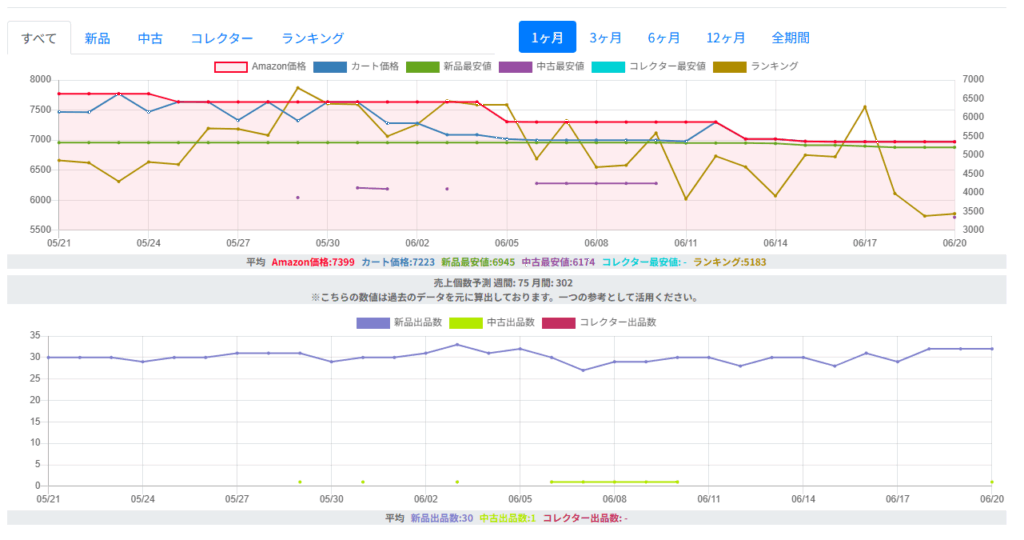This screenshot has height=540, width=1024.
Task: Click the average 新品出品数:30 text
Action: coord(441,518)
